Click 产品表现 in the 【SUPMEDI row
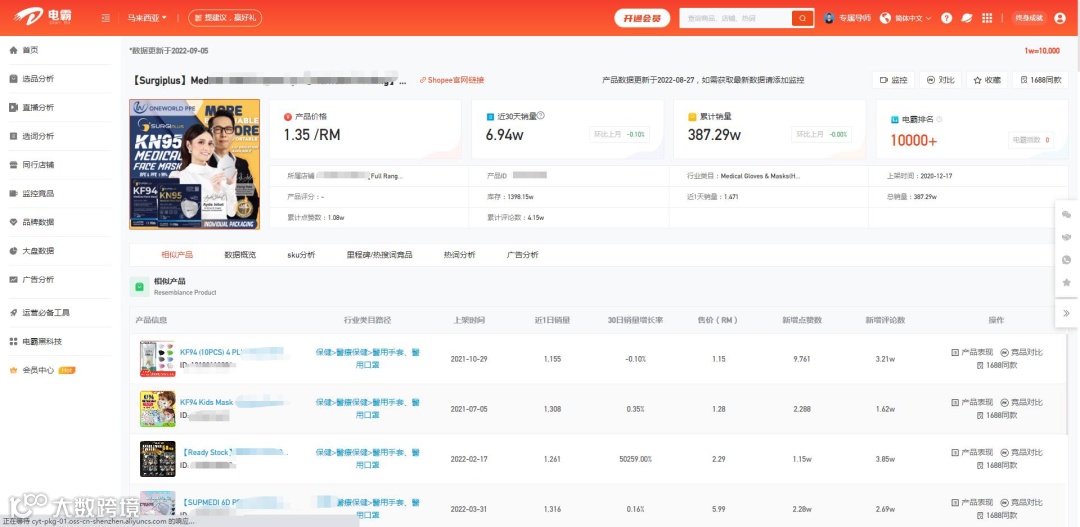 coord(972,502)
